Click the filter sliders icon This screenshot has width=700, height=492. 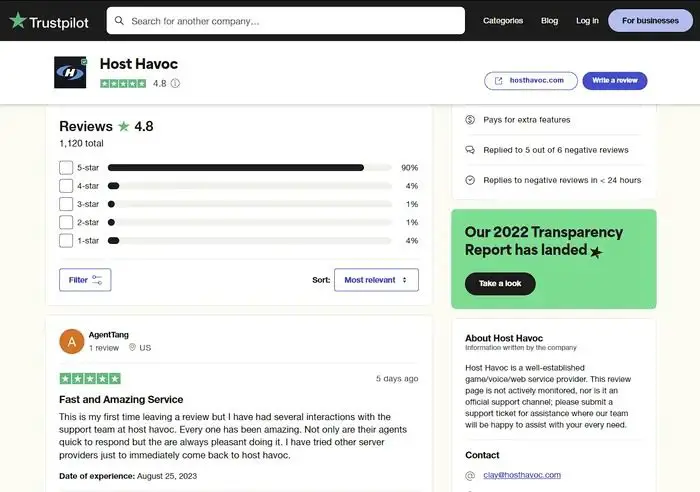pos(97,280)
